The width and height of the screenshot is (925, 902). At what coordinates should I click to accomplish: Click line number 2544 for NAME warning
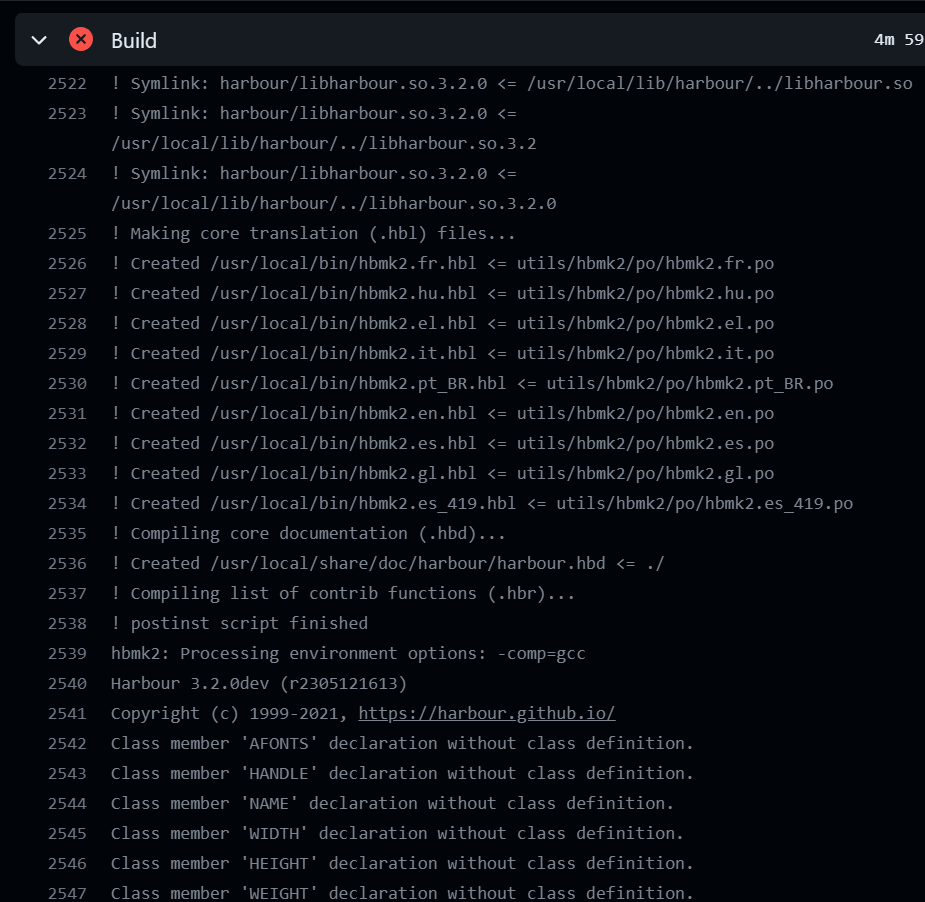(x=67, y=803)
